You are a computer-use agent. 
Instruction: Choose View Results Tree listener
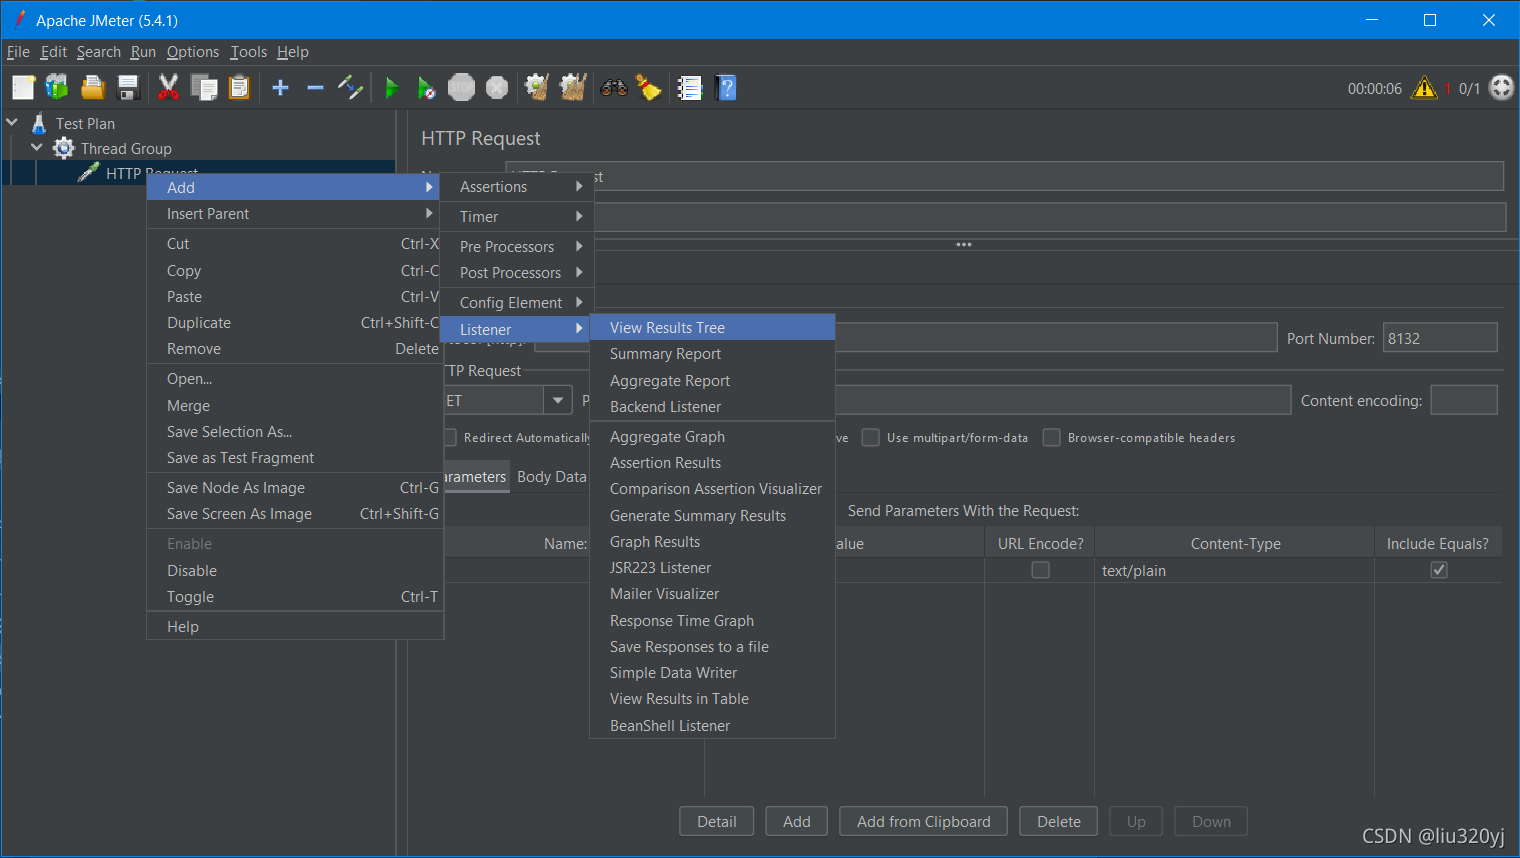pos(712,328)
